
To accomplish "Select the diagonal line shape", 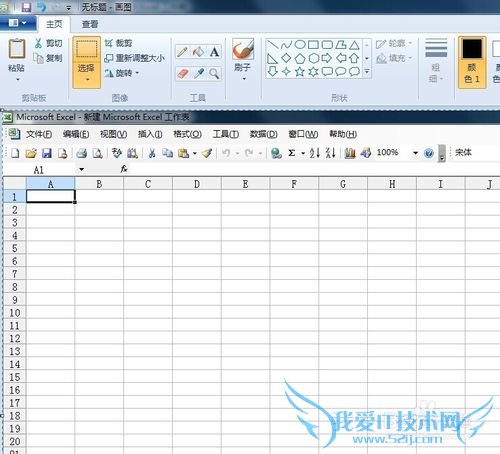I will tap(273, 44).
